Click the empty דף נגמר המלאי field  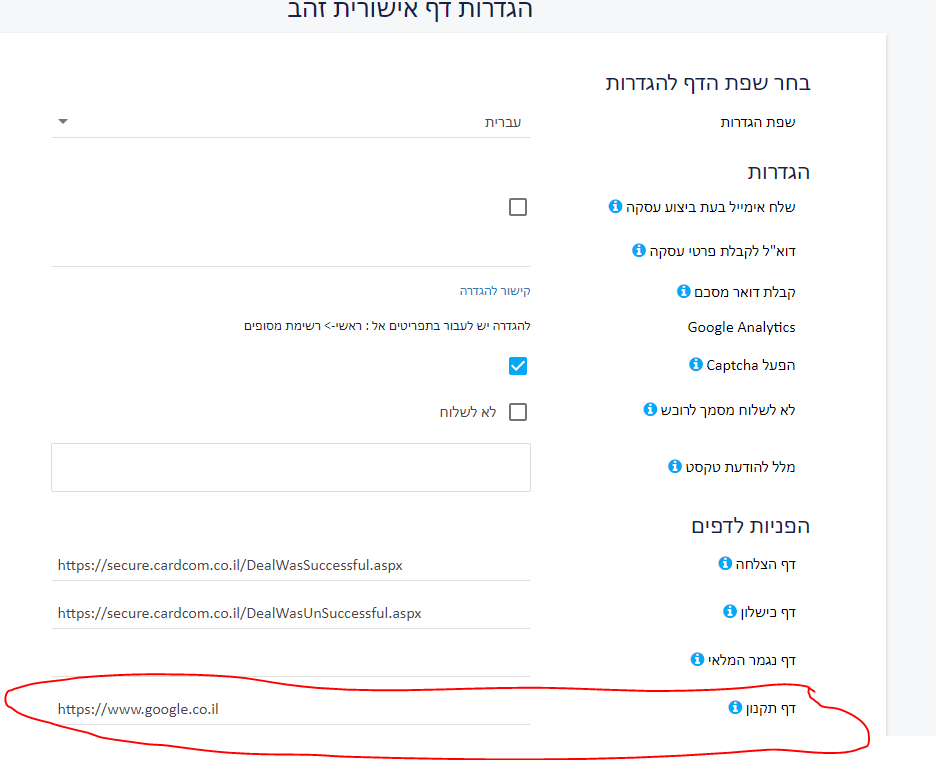[291, 661]
